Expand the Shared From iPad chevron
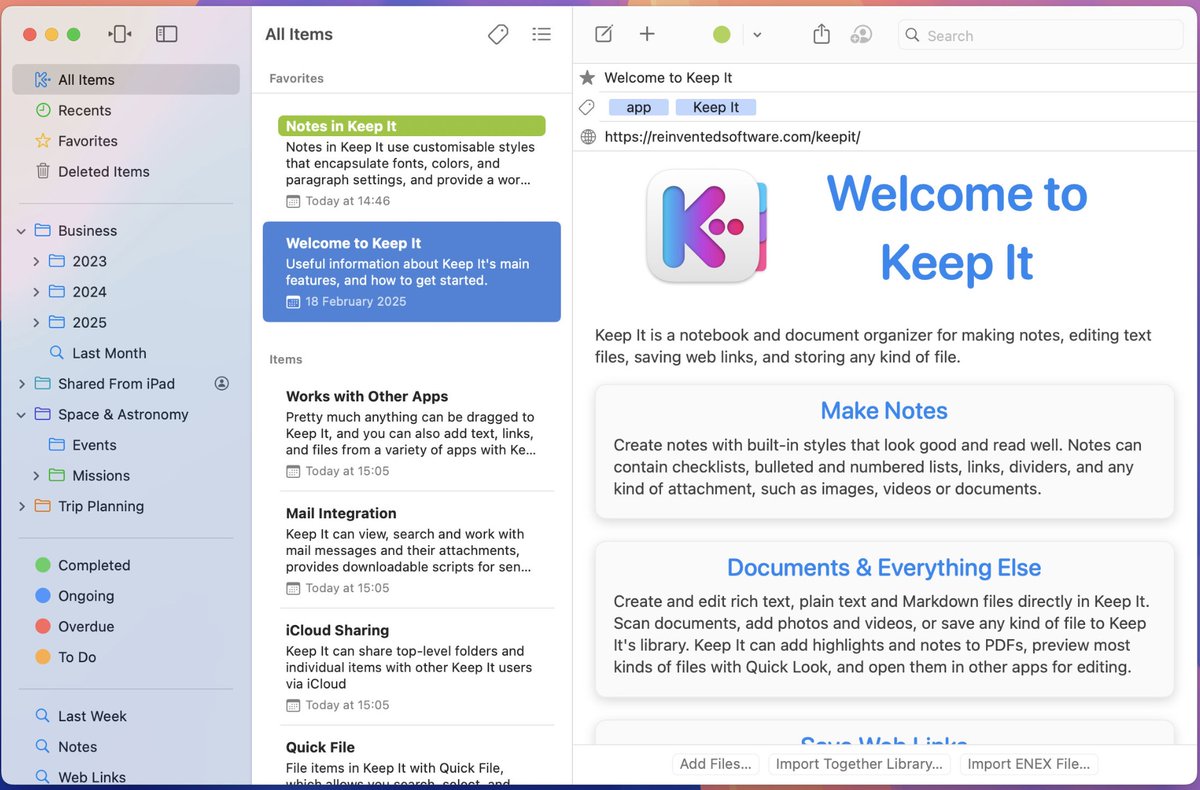1200x790 pixels. [x=21, y=384]
